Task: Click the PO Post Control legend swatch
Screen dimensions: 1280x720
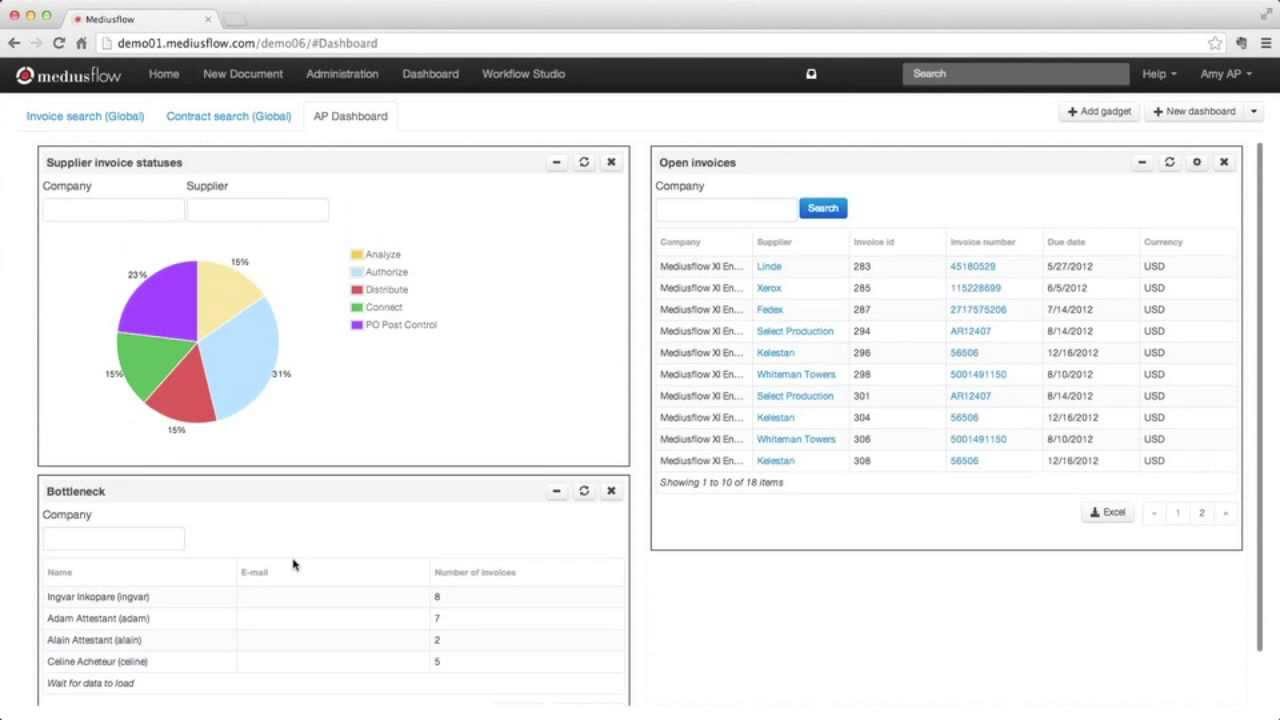Action: [357, 325]
